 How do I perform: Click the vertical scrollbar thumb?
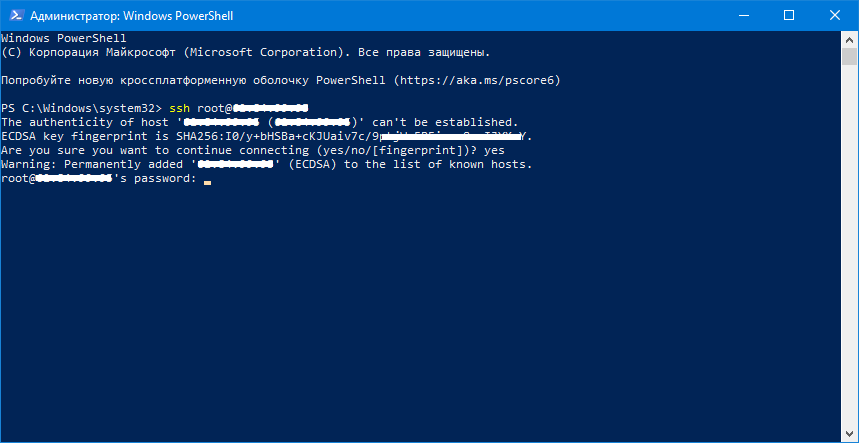pyautogui.click(x=849, y=56)
